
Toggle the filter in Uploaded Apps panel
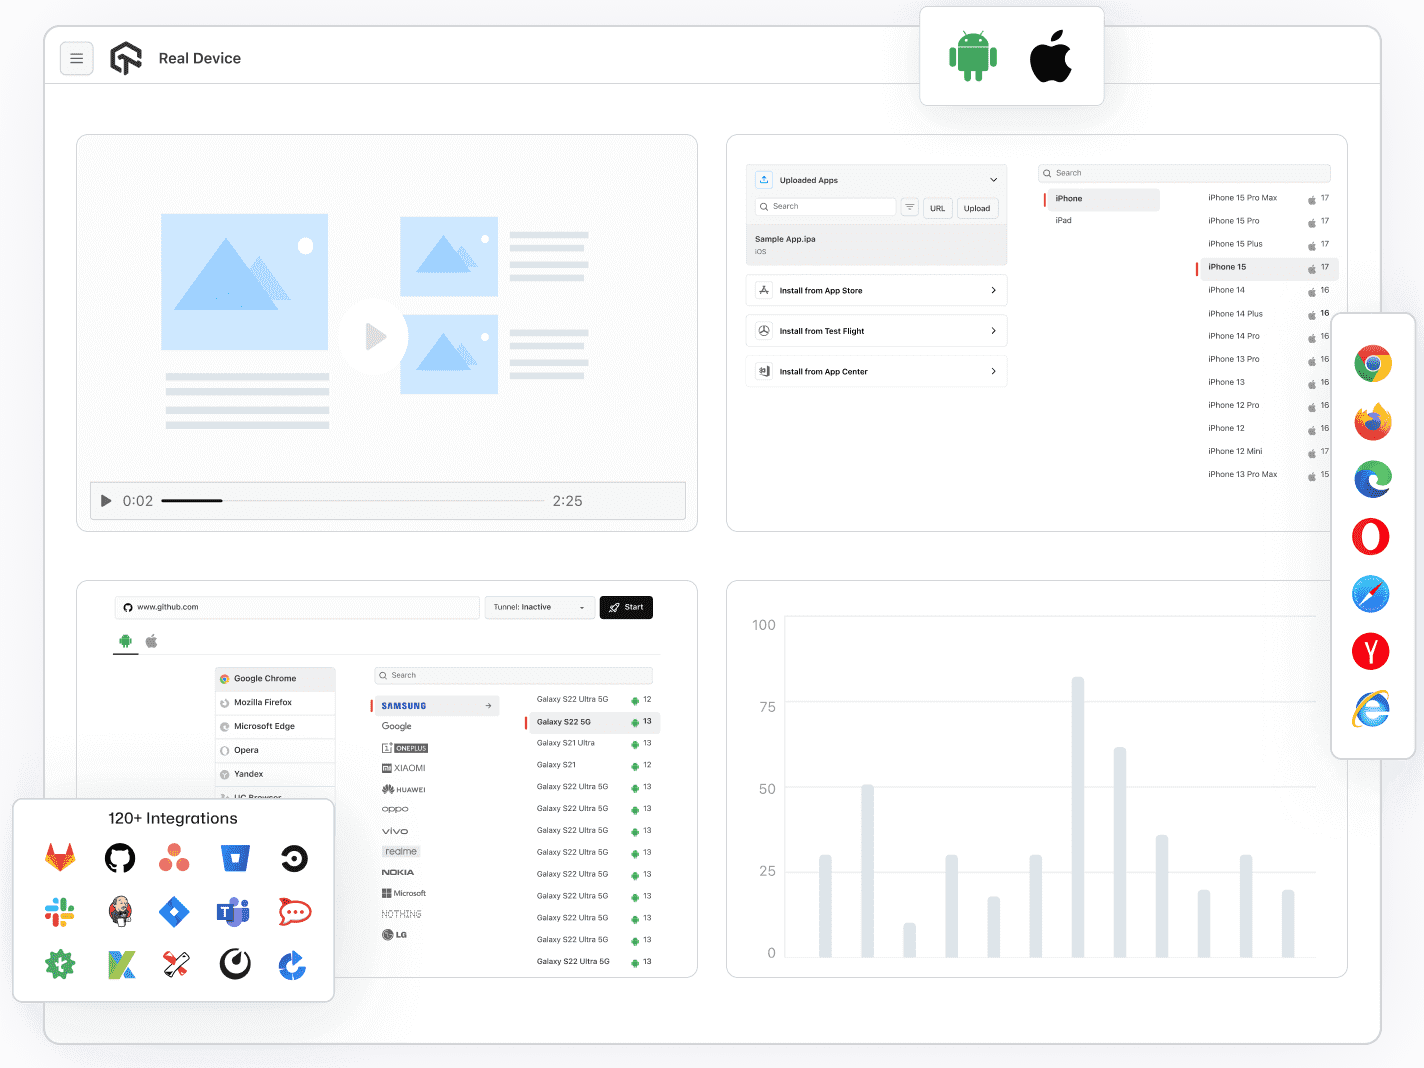point(909,207)
